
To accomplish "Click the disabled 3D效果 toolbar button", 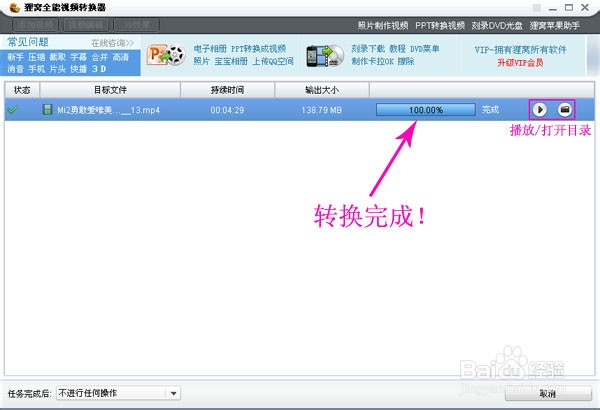I will (137, 25).
